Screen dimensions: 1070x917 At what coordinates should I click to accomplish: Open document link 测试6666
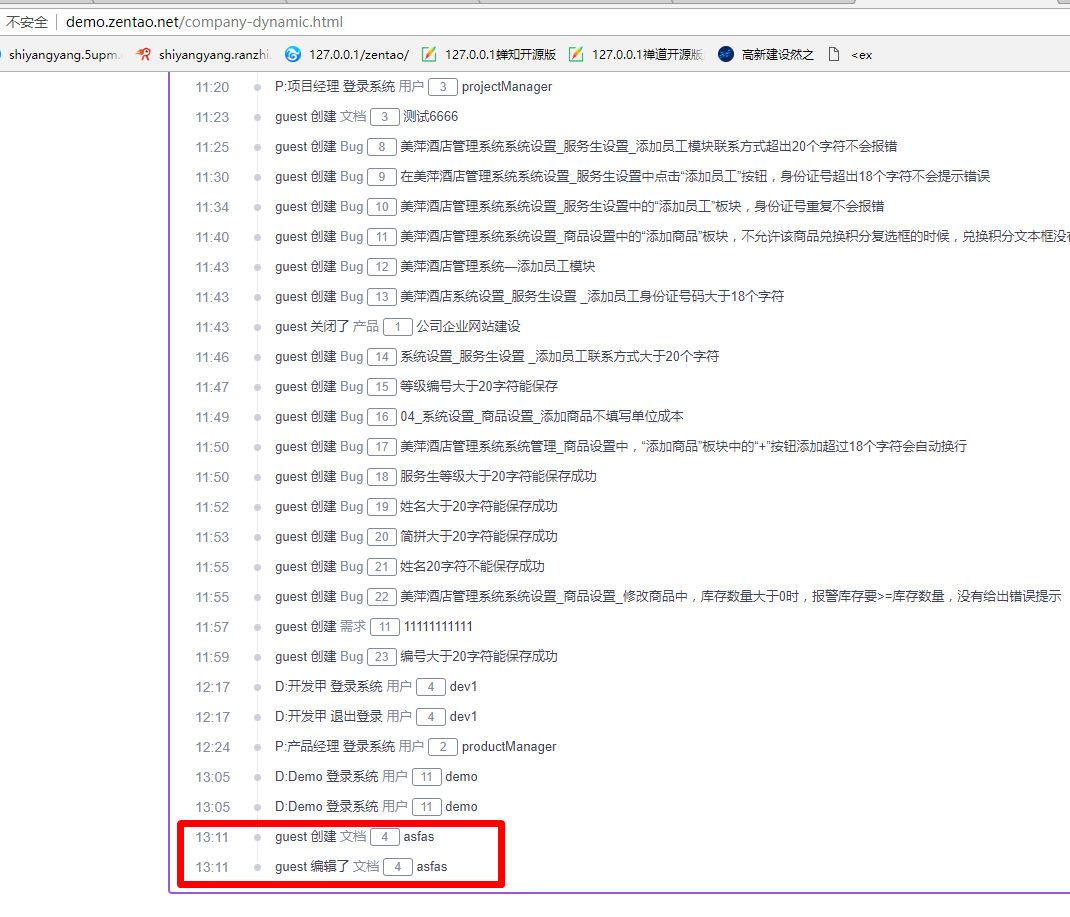(x=431, y=117)
